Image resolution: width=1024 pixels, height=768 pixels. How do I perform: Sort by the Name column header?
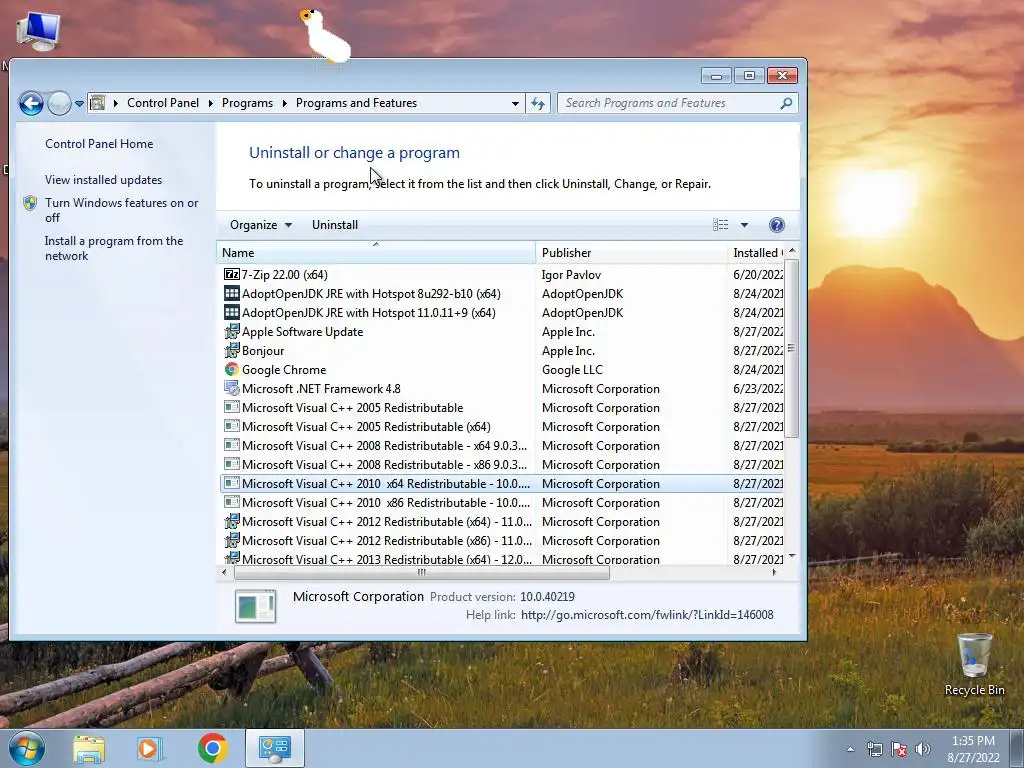pyautogui.click(x=376, y=253)
